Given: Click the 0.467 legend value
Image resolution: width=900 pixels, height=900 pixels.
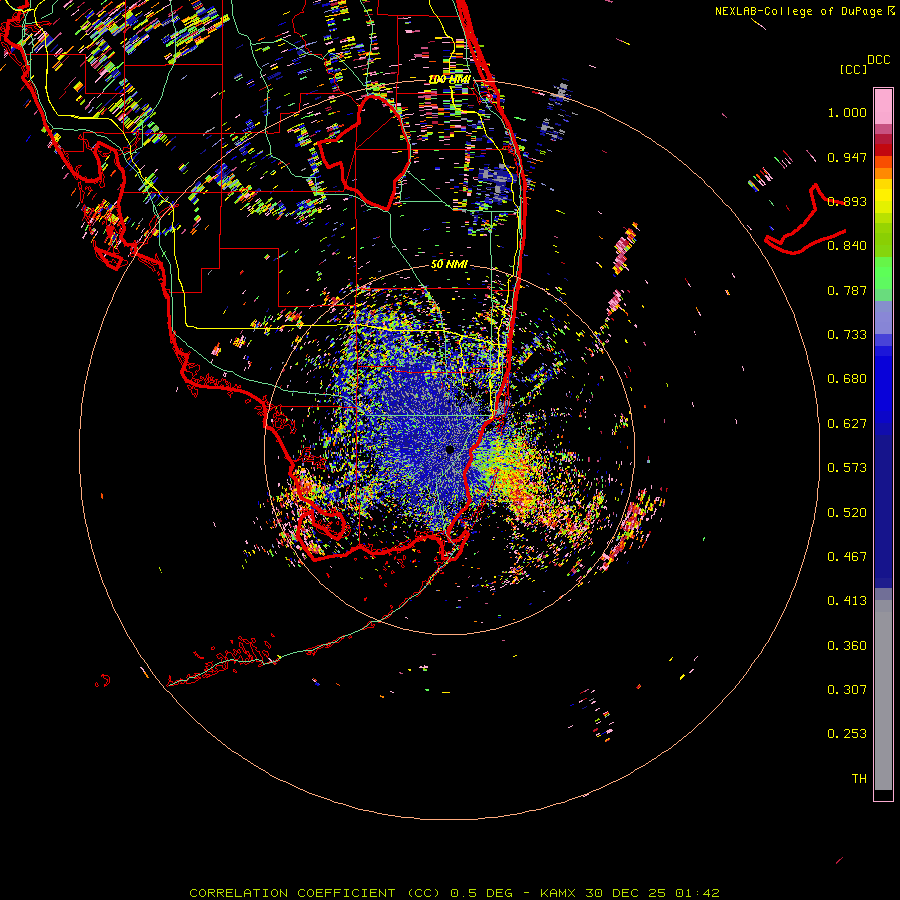Looking at the screenshot, I should click(847, 557).
